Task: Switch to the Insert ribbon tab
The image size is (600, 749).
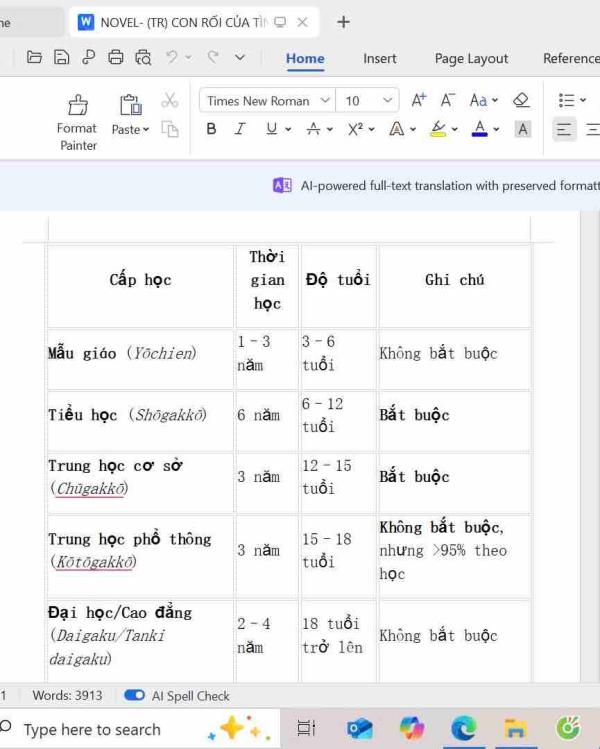Action: 379,58
